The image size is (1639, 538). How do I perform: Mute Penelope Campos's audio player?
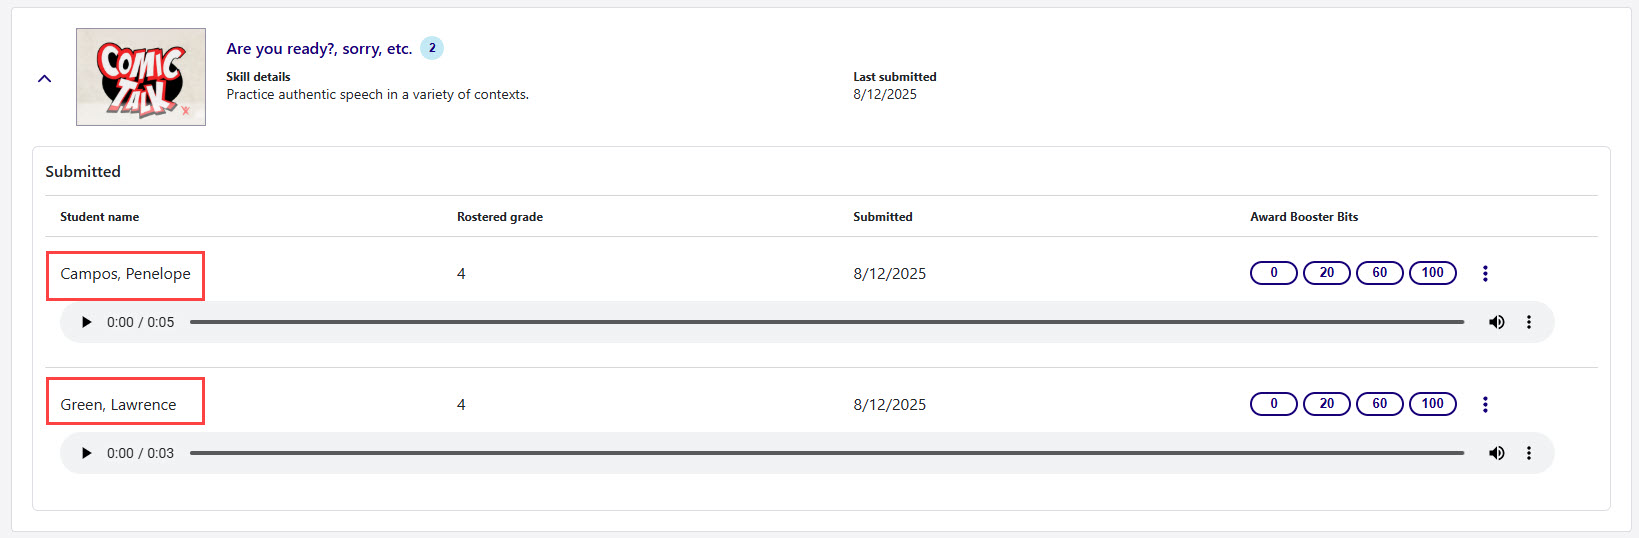tap(1496, 322)
